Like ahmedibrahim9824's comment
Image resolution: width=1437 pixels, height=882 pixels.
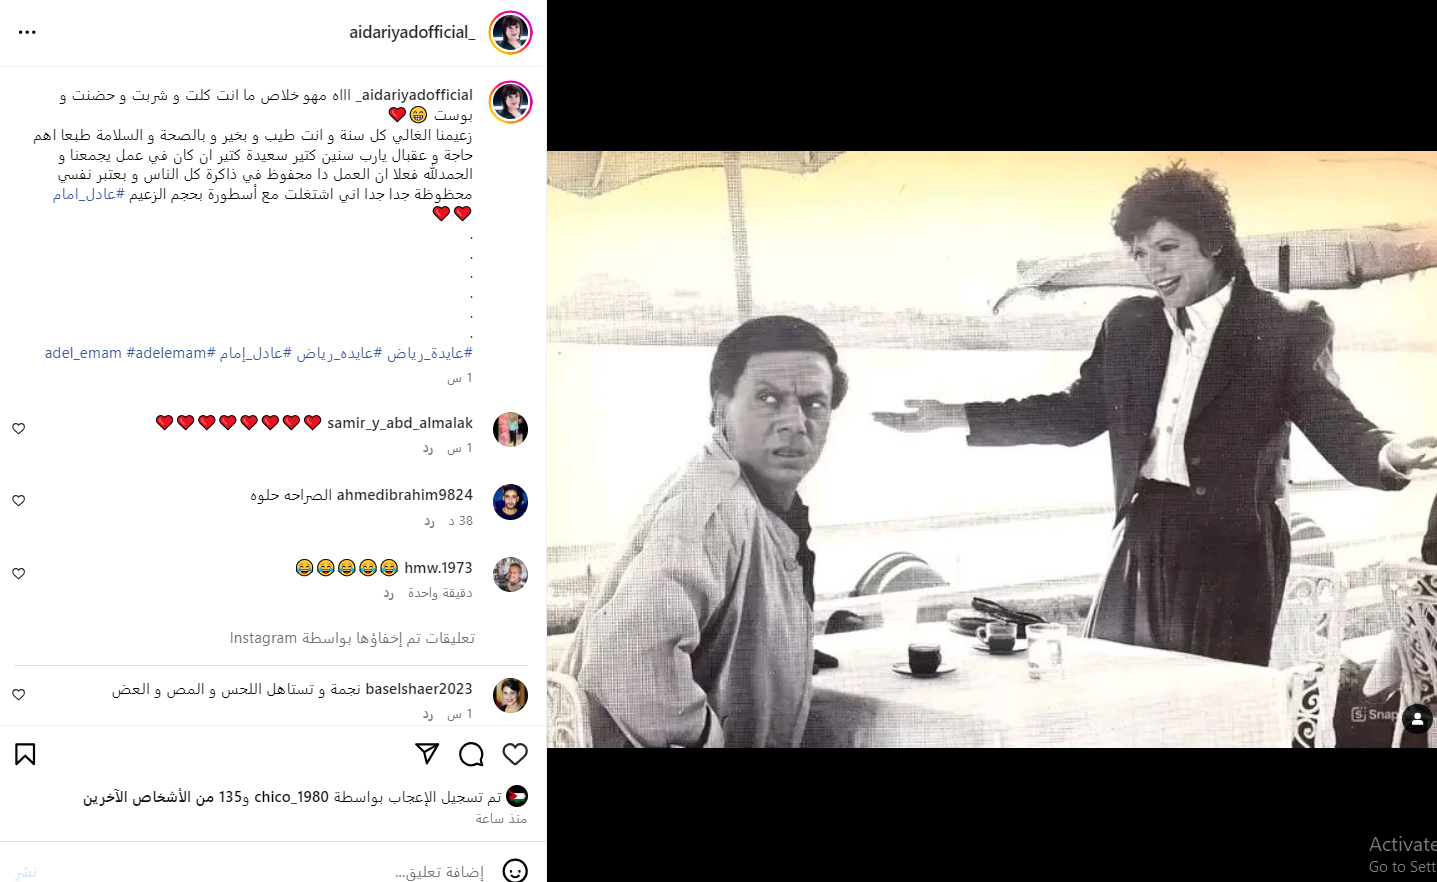(x=18, y=500)
